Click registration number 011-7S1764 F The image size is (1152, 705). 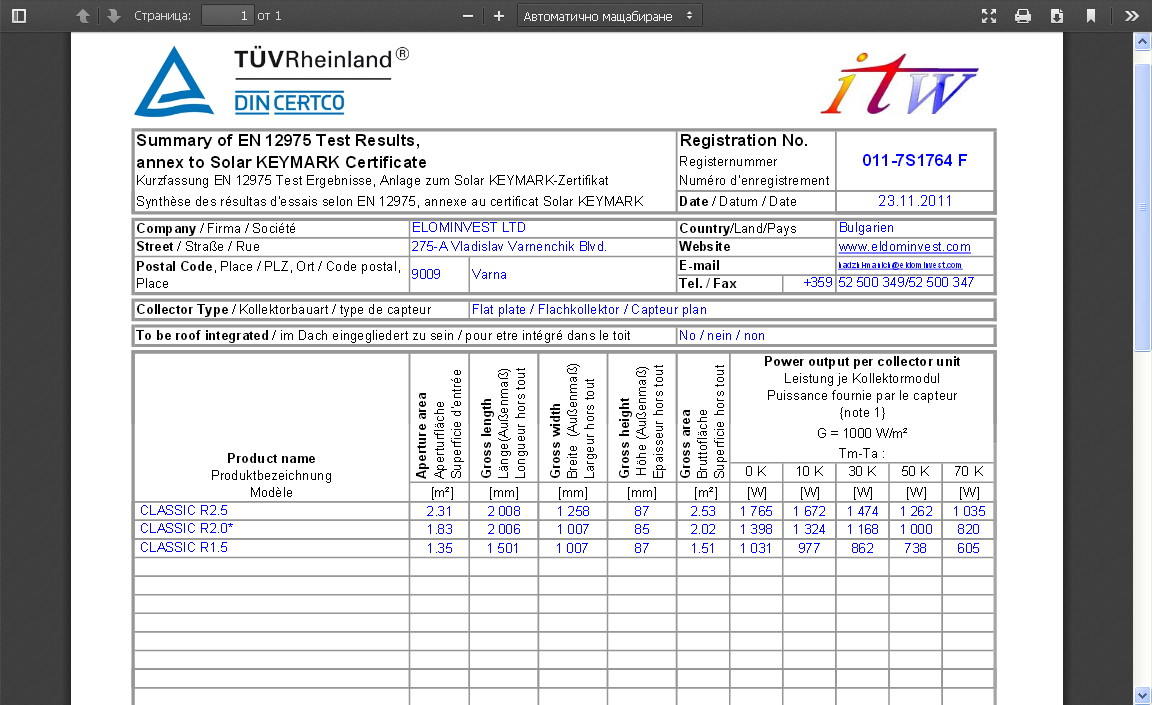[914, 160]
